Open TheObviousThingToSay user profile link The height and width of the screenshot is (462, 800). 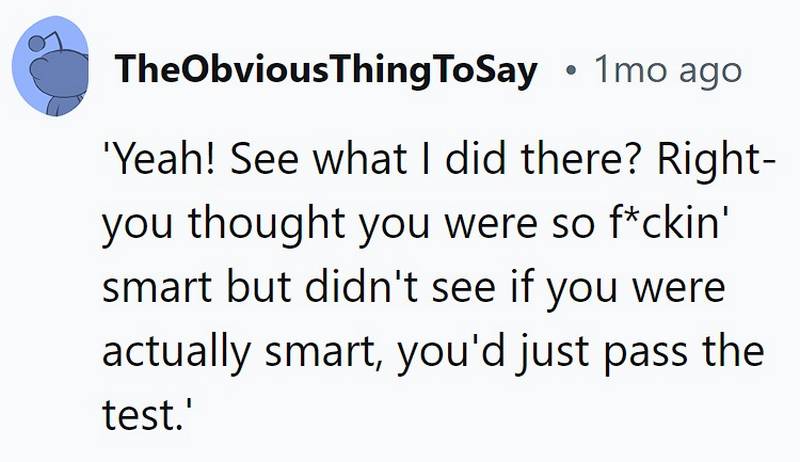326,70
